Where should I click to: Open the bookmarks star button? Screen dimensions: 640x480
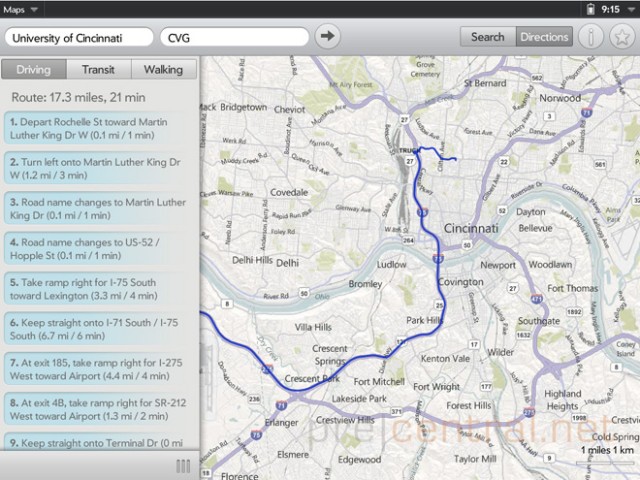(622, 37)
